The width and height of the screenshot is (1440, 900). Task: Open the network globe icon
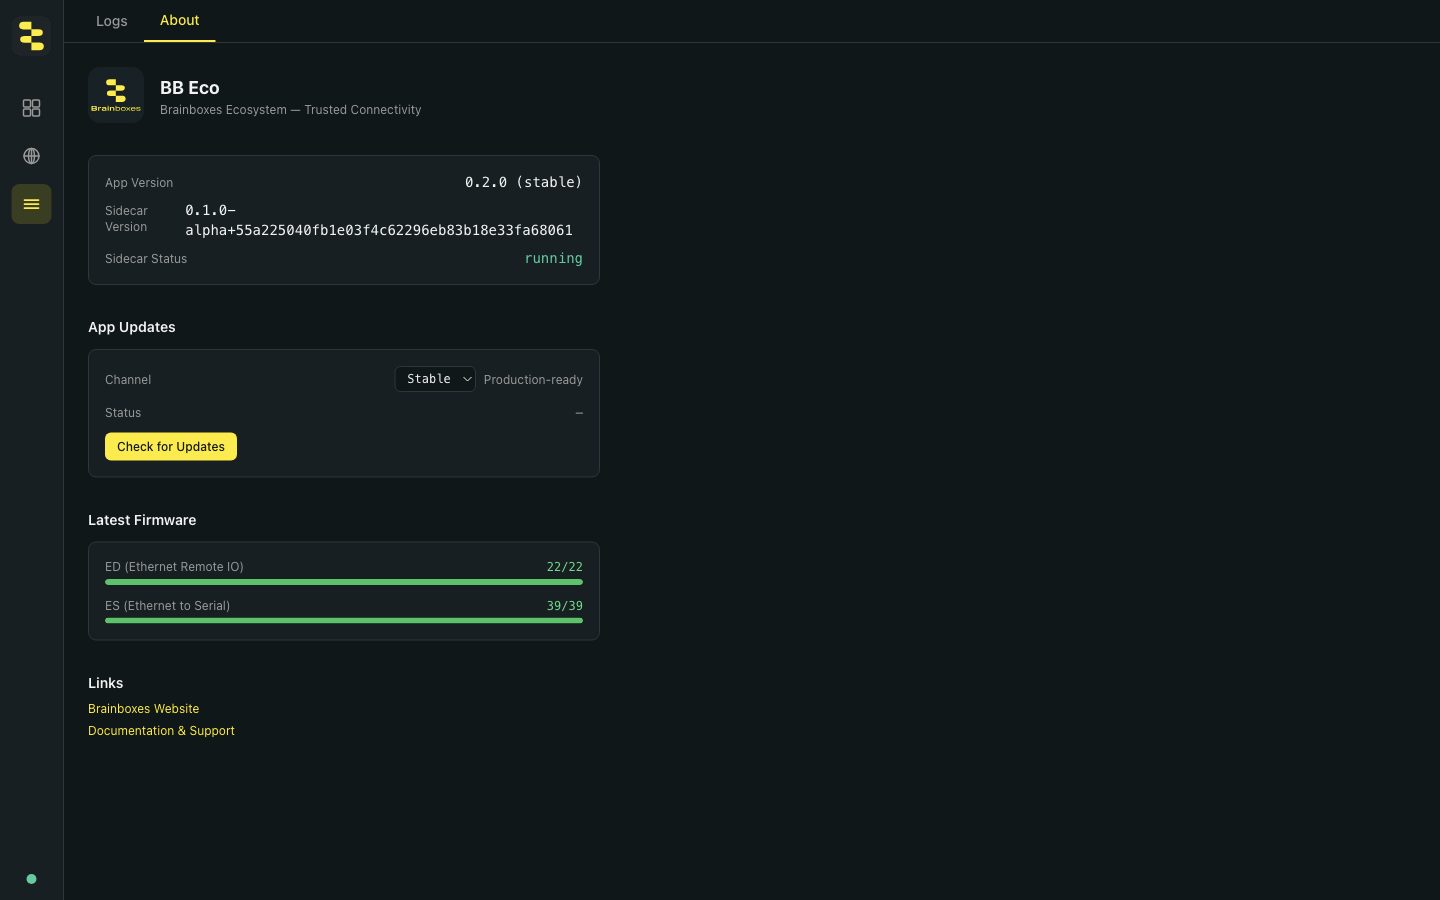(31, 156)
